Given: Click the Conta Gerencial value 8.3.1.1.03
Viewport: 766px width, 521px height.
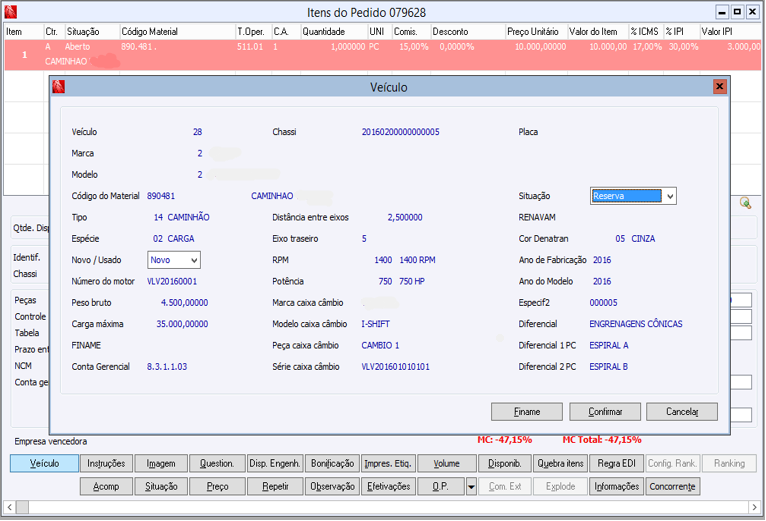Looking at the screenshot, I should pyautogui.click(x=167, y=367).
